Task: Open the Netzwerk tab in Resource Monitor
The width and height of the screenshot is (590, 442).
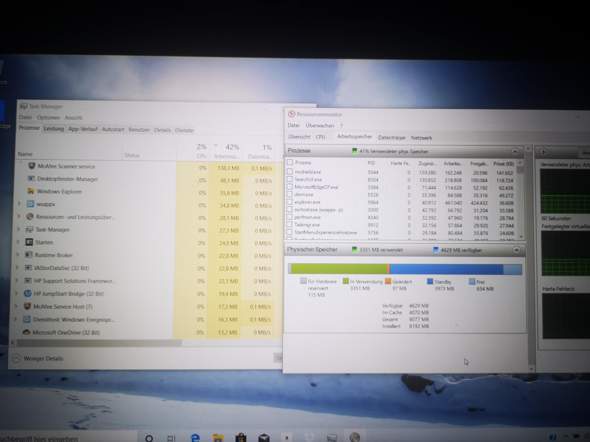Action: [x=421, y=138]
